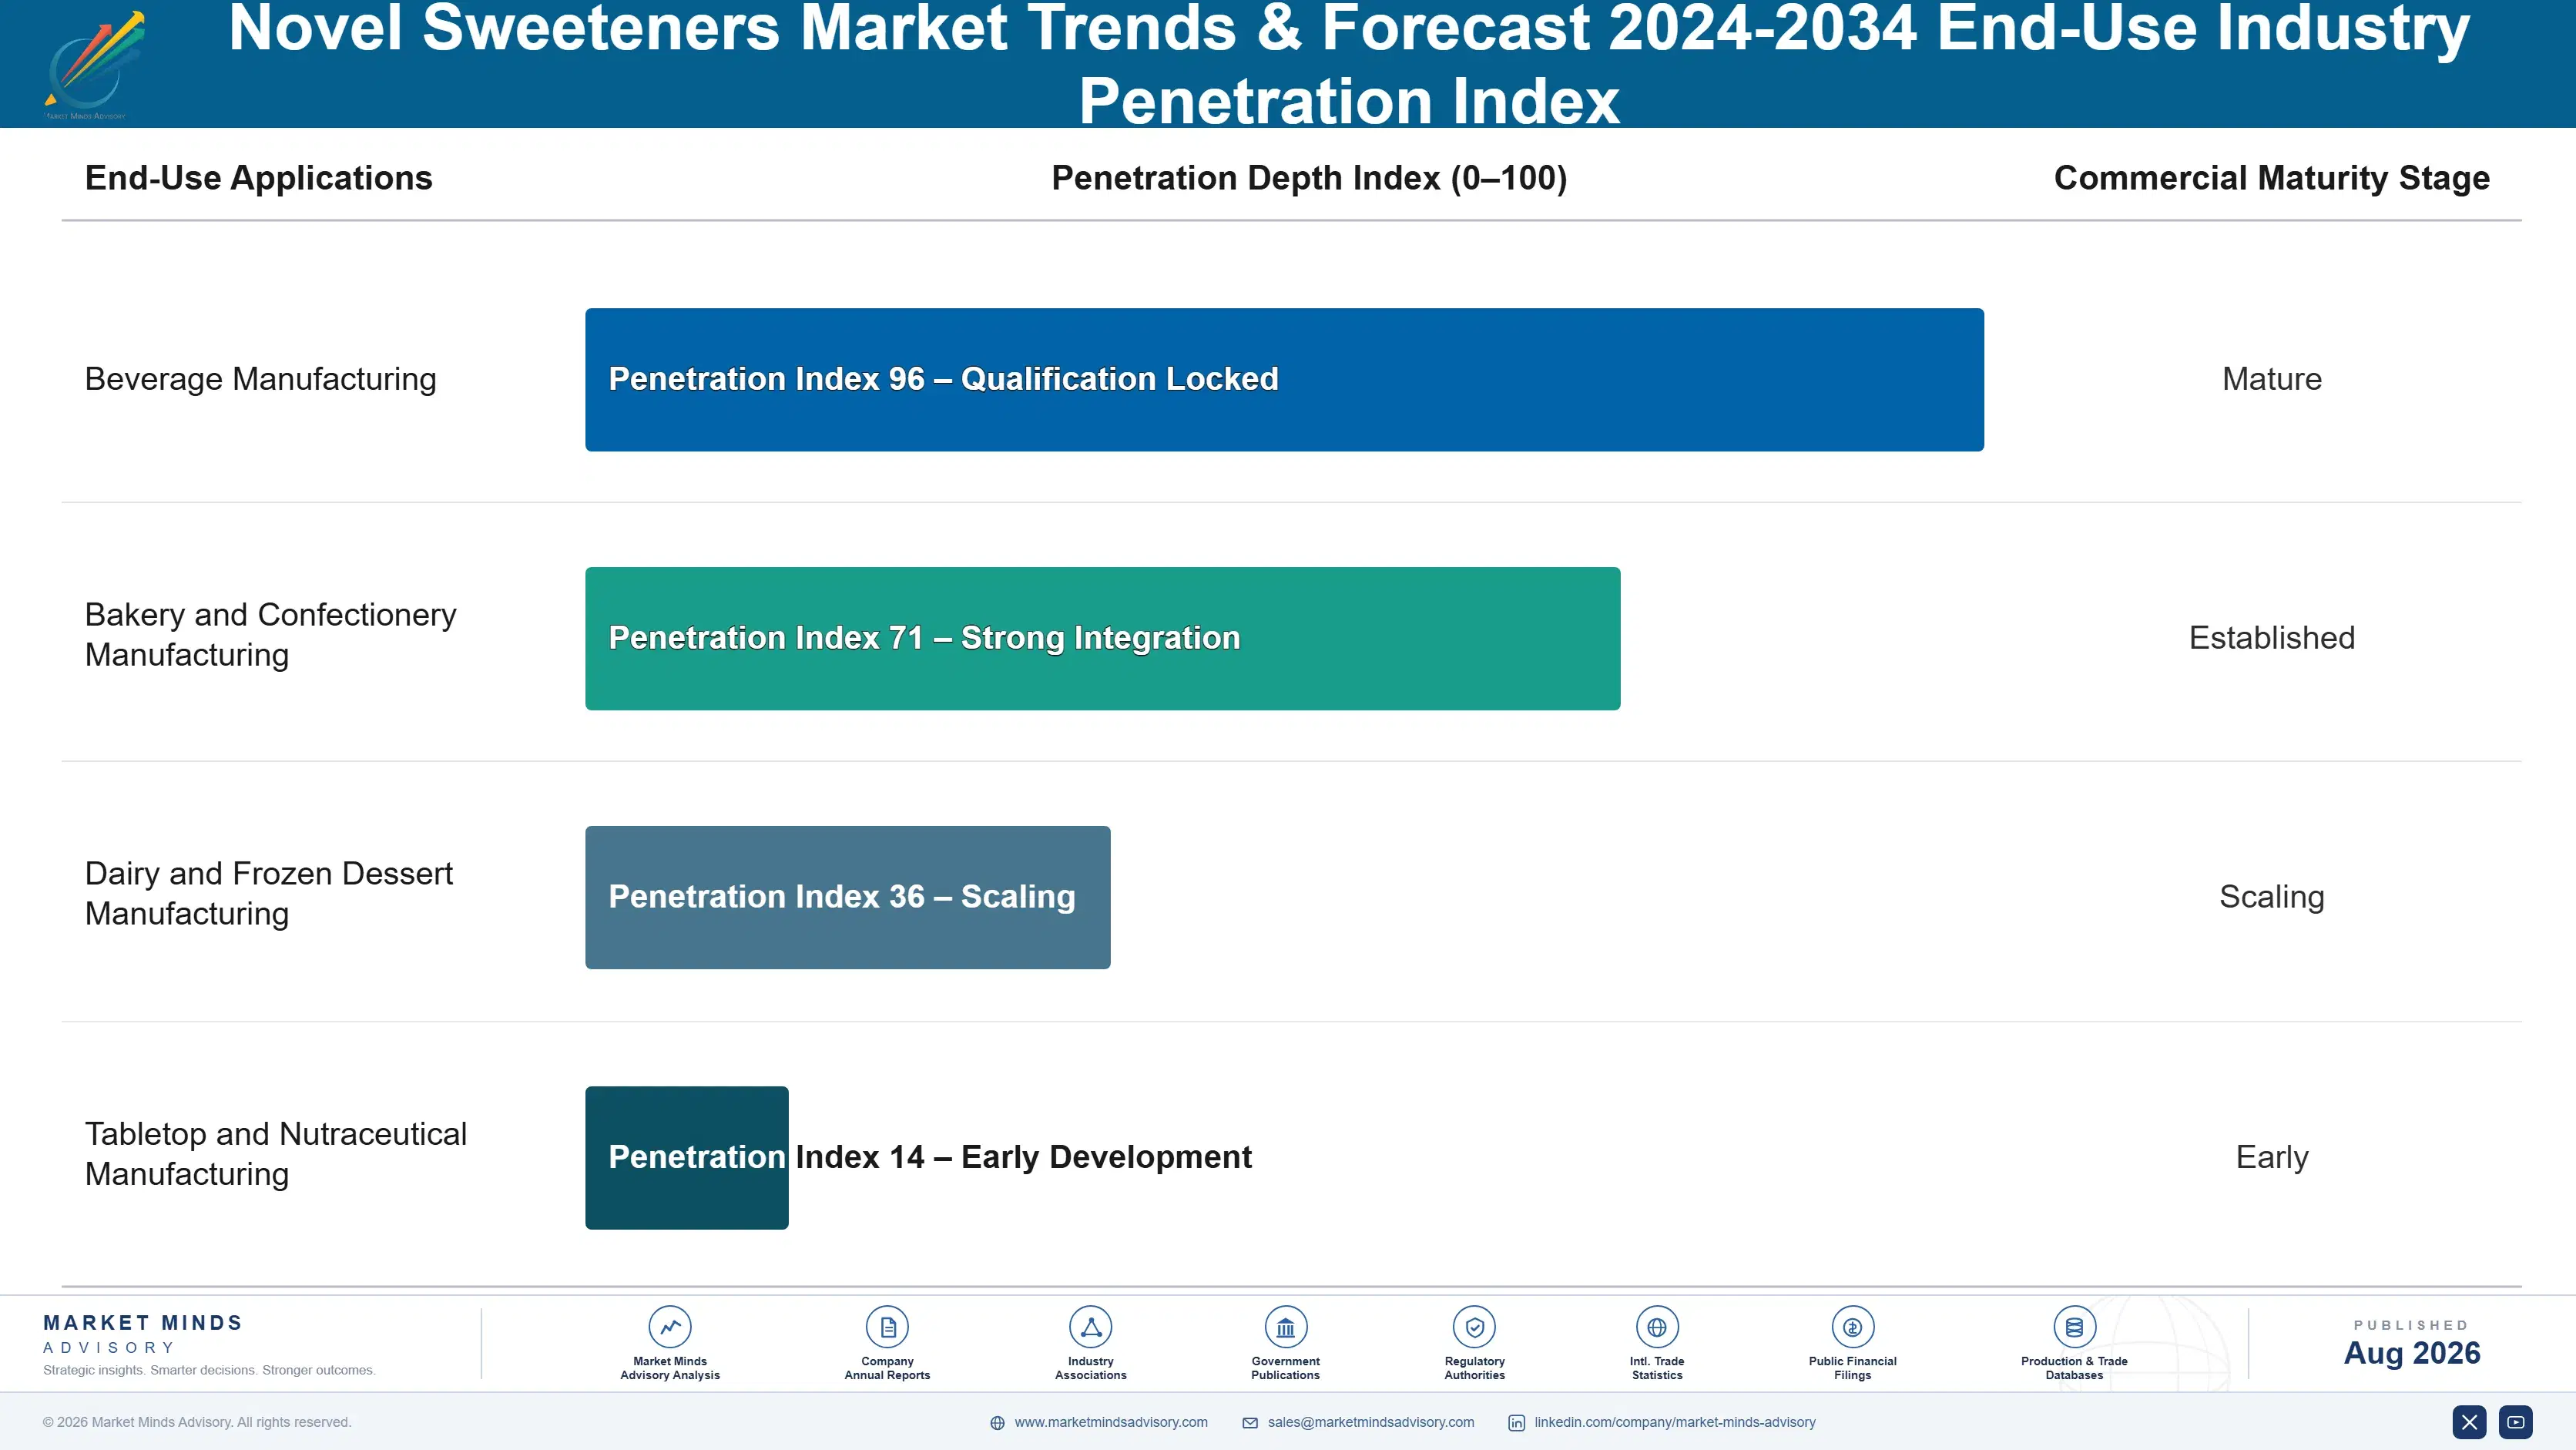2576x1450 pixels.
Task: Click the MARKET MINDS ADVISORY footer wordmark
Action: (x=143, y=1334)
